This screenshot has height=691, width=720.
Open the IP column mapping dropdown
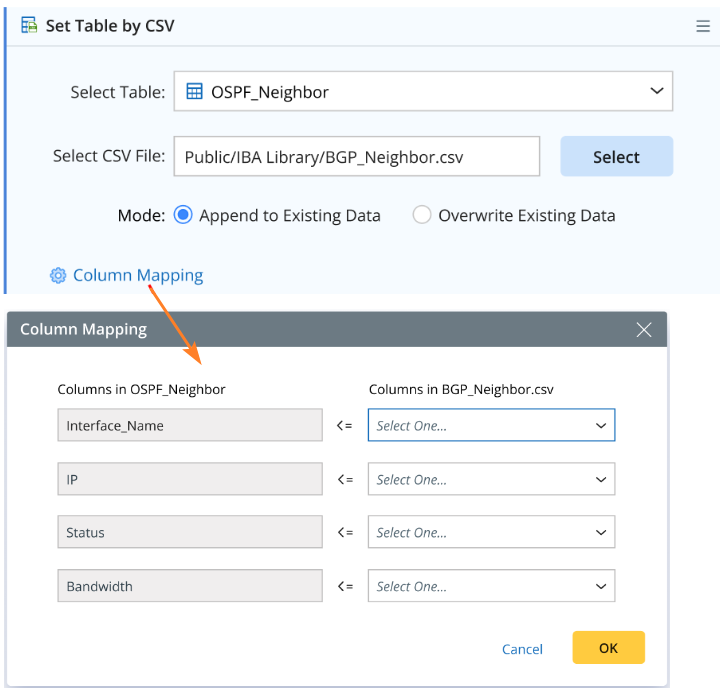491,479
